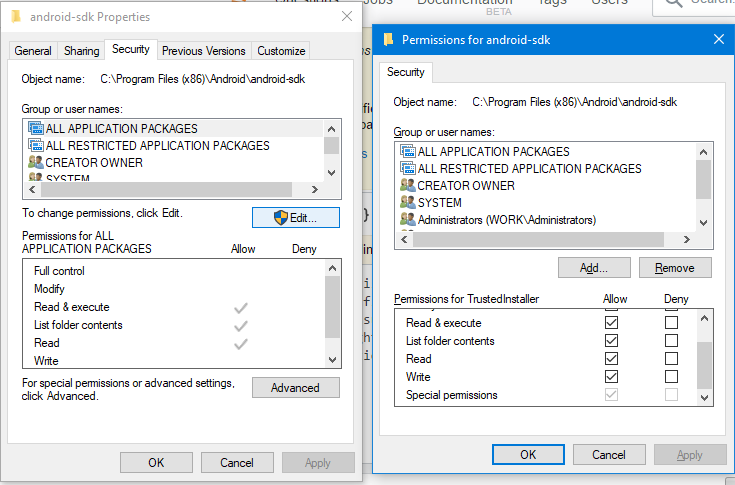The height and width of the screenshot is (485, 735).
Task: Check Deny for Write permission
Action: coord(671,377)
